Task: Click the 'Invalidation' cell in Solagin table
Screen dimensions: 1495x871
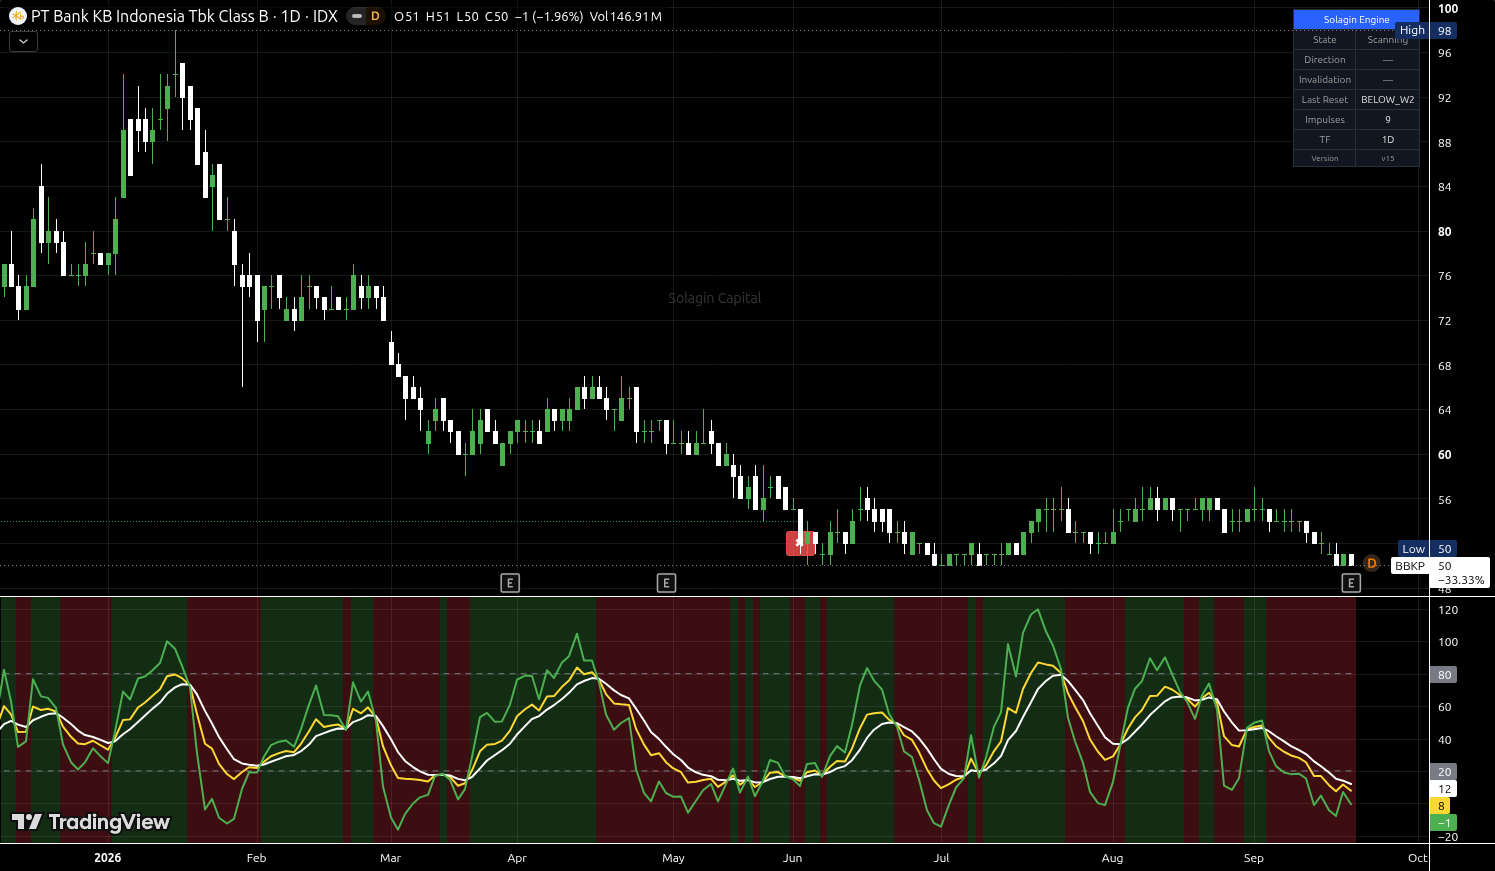Action: click(1324, 80)
